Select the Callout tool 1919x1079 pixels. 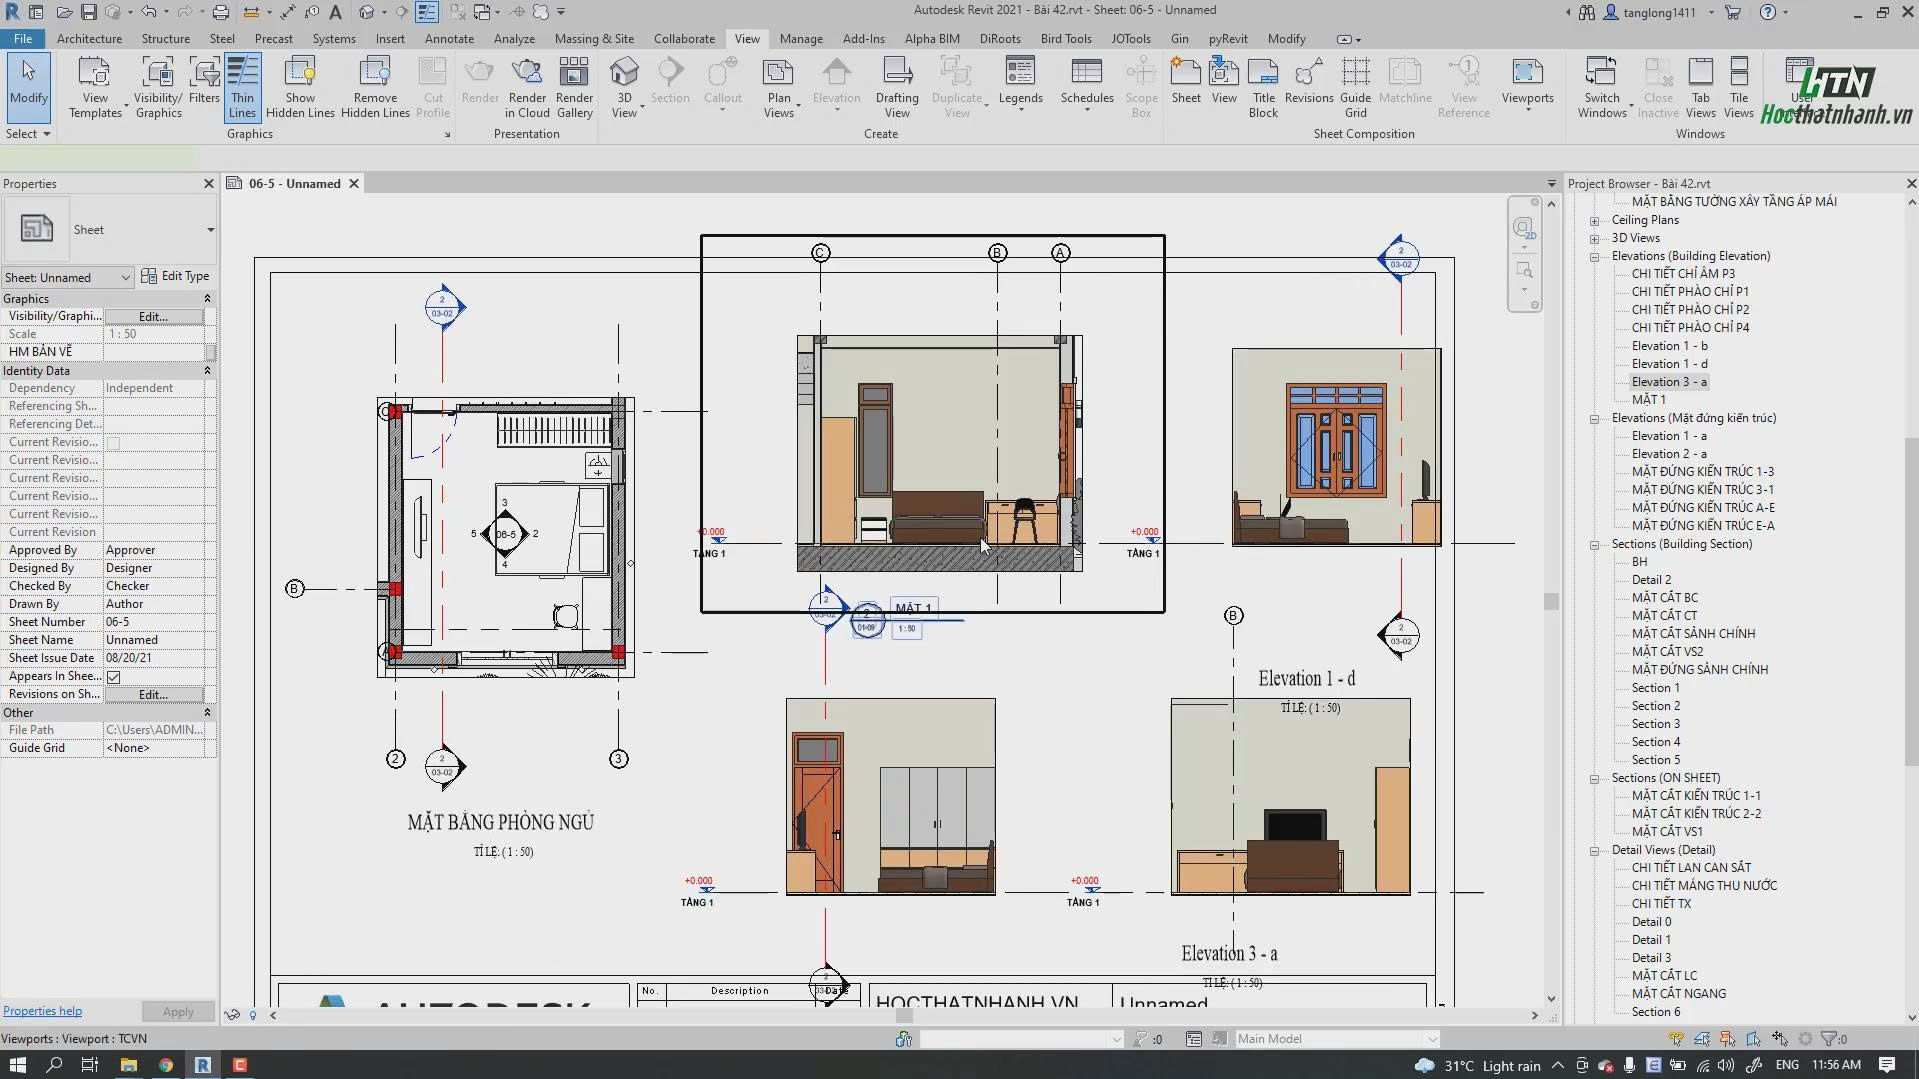[723, 80]
